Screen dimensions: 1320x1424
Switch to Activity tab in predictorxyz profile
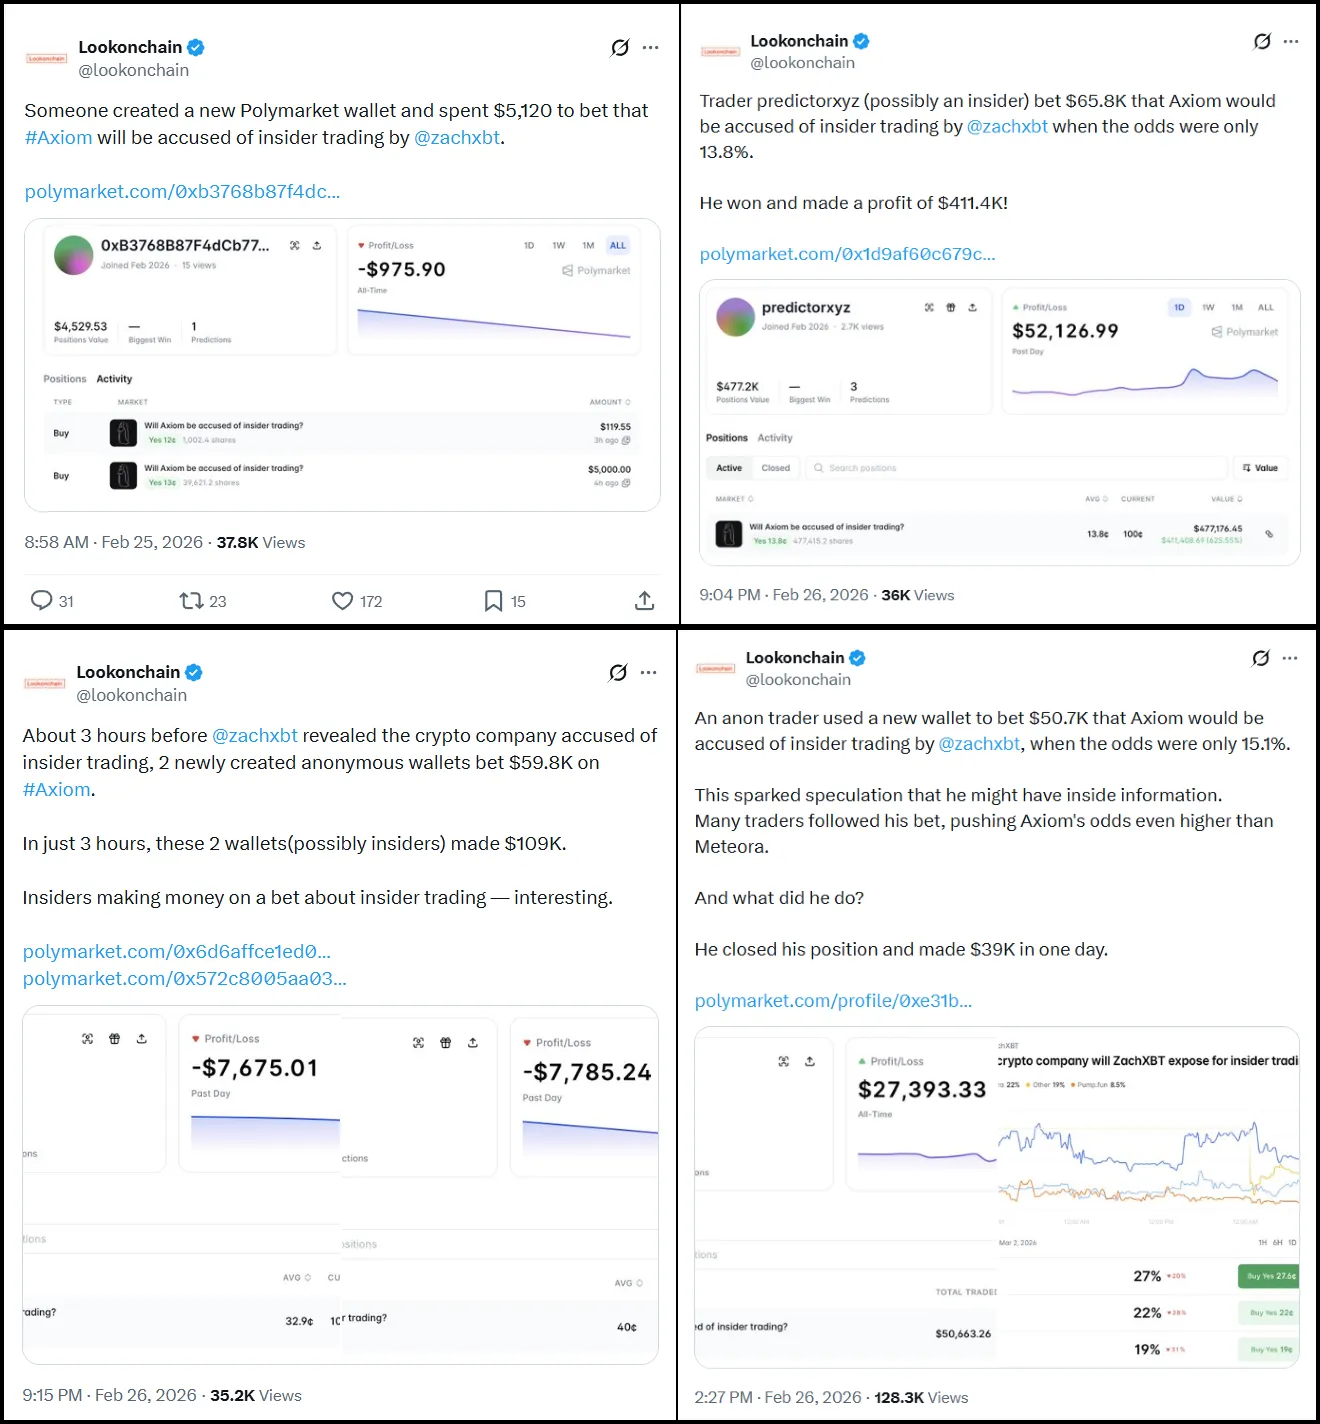(x=775, y=438)
